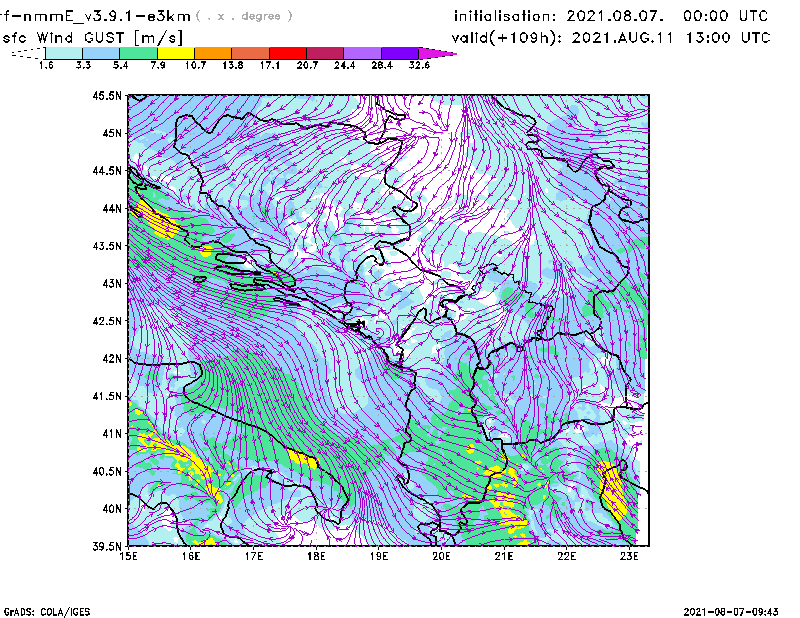This screenshot has height=618, width=800.
Task: Click the 45N latitude label
Action: [112, 133]
